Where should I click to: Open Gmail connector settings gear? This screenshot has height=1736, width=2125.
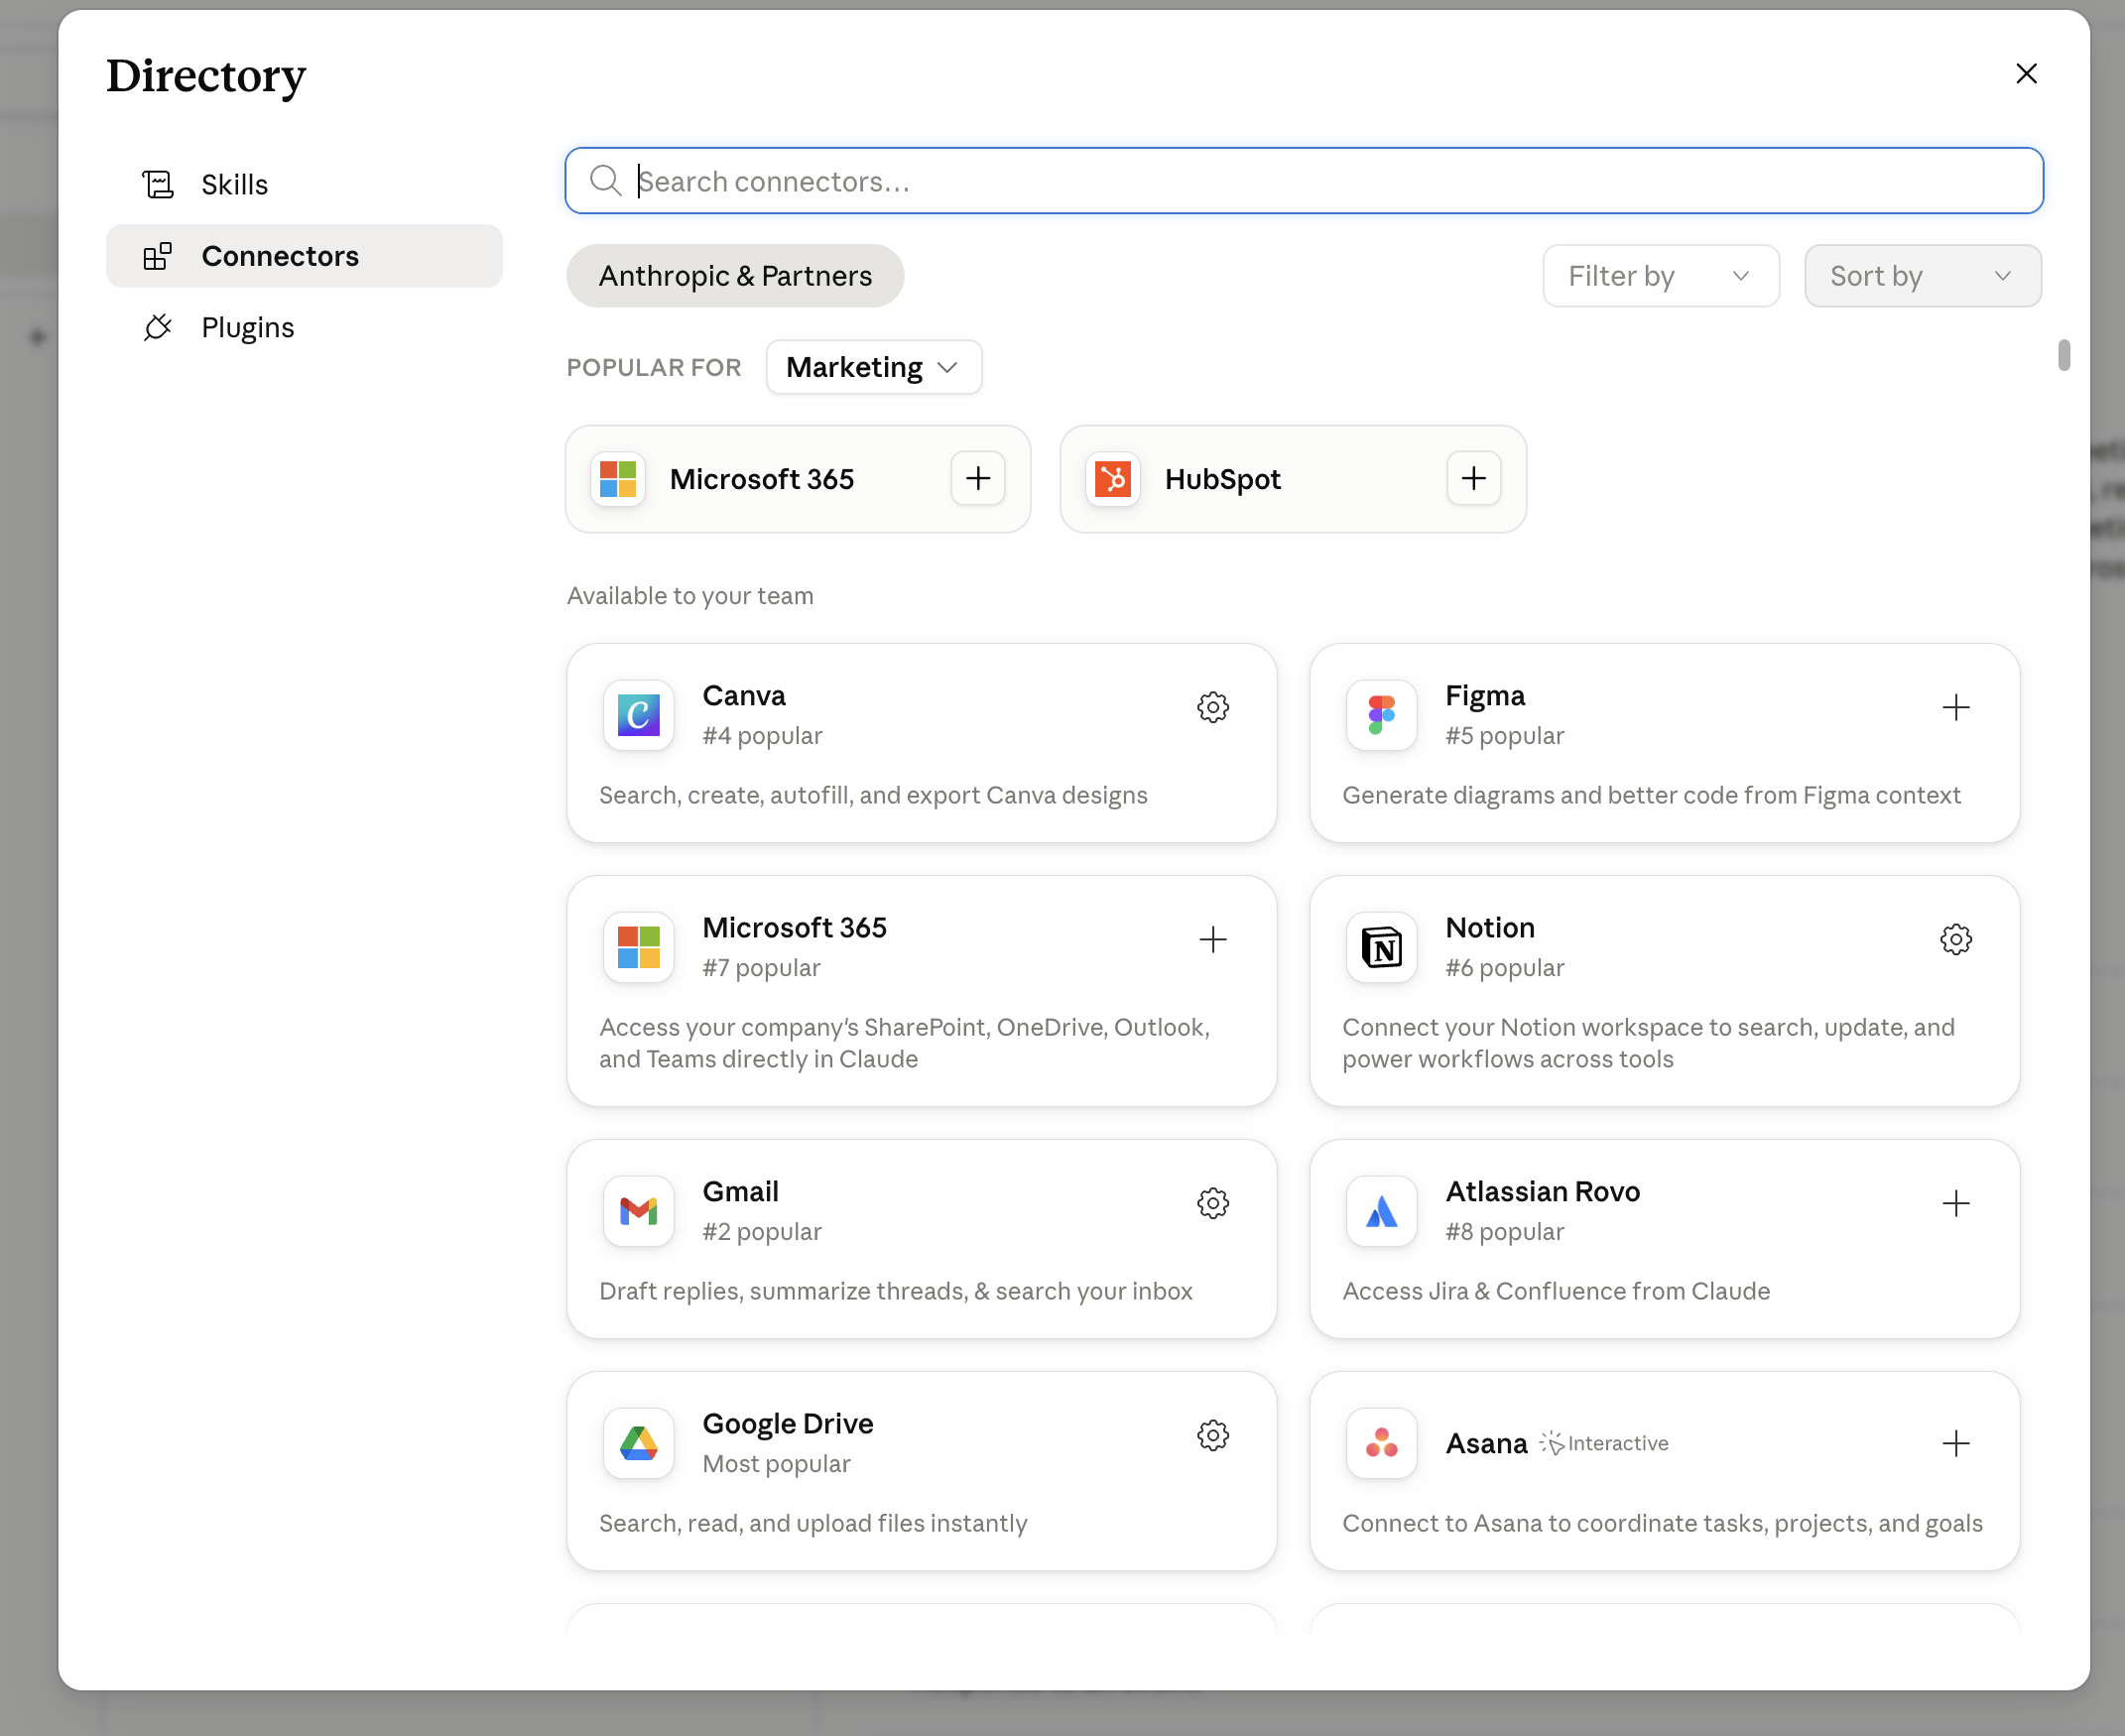(x=1212, y=1203)
